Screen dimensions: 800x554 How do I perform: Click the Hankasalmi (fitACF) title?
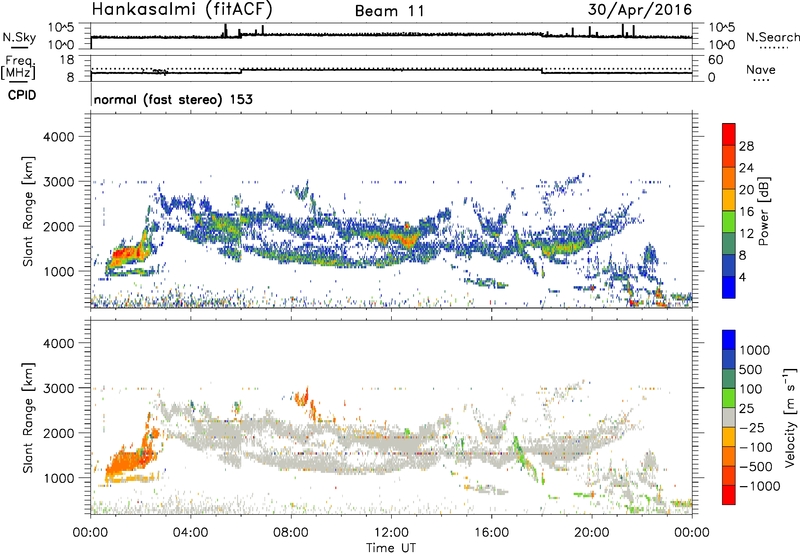coord(182,10)
